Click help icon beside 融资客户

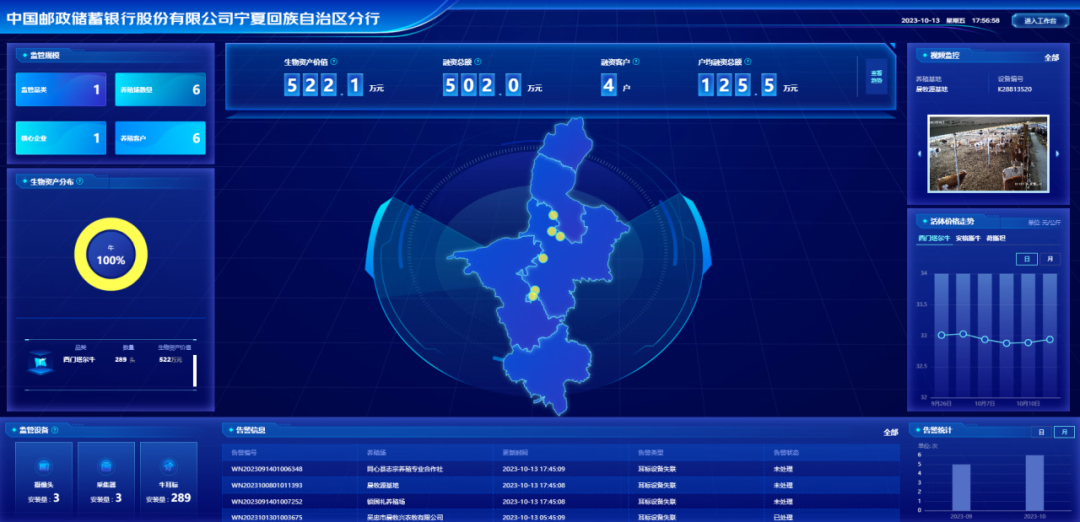(636, 61)
